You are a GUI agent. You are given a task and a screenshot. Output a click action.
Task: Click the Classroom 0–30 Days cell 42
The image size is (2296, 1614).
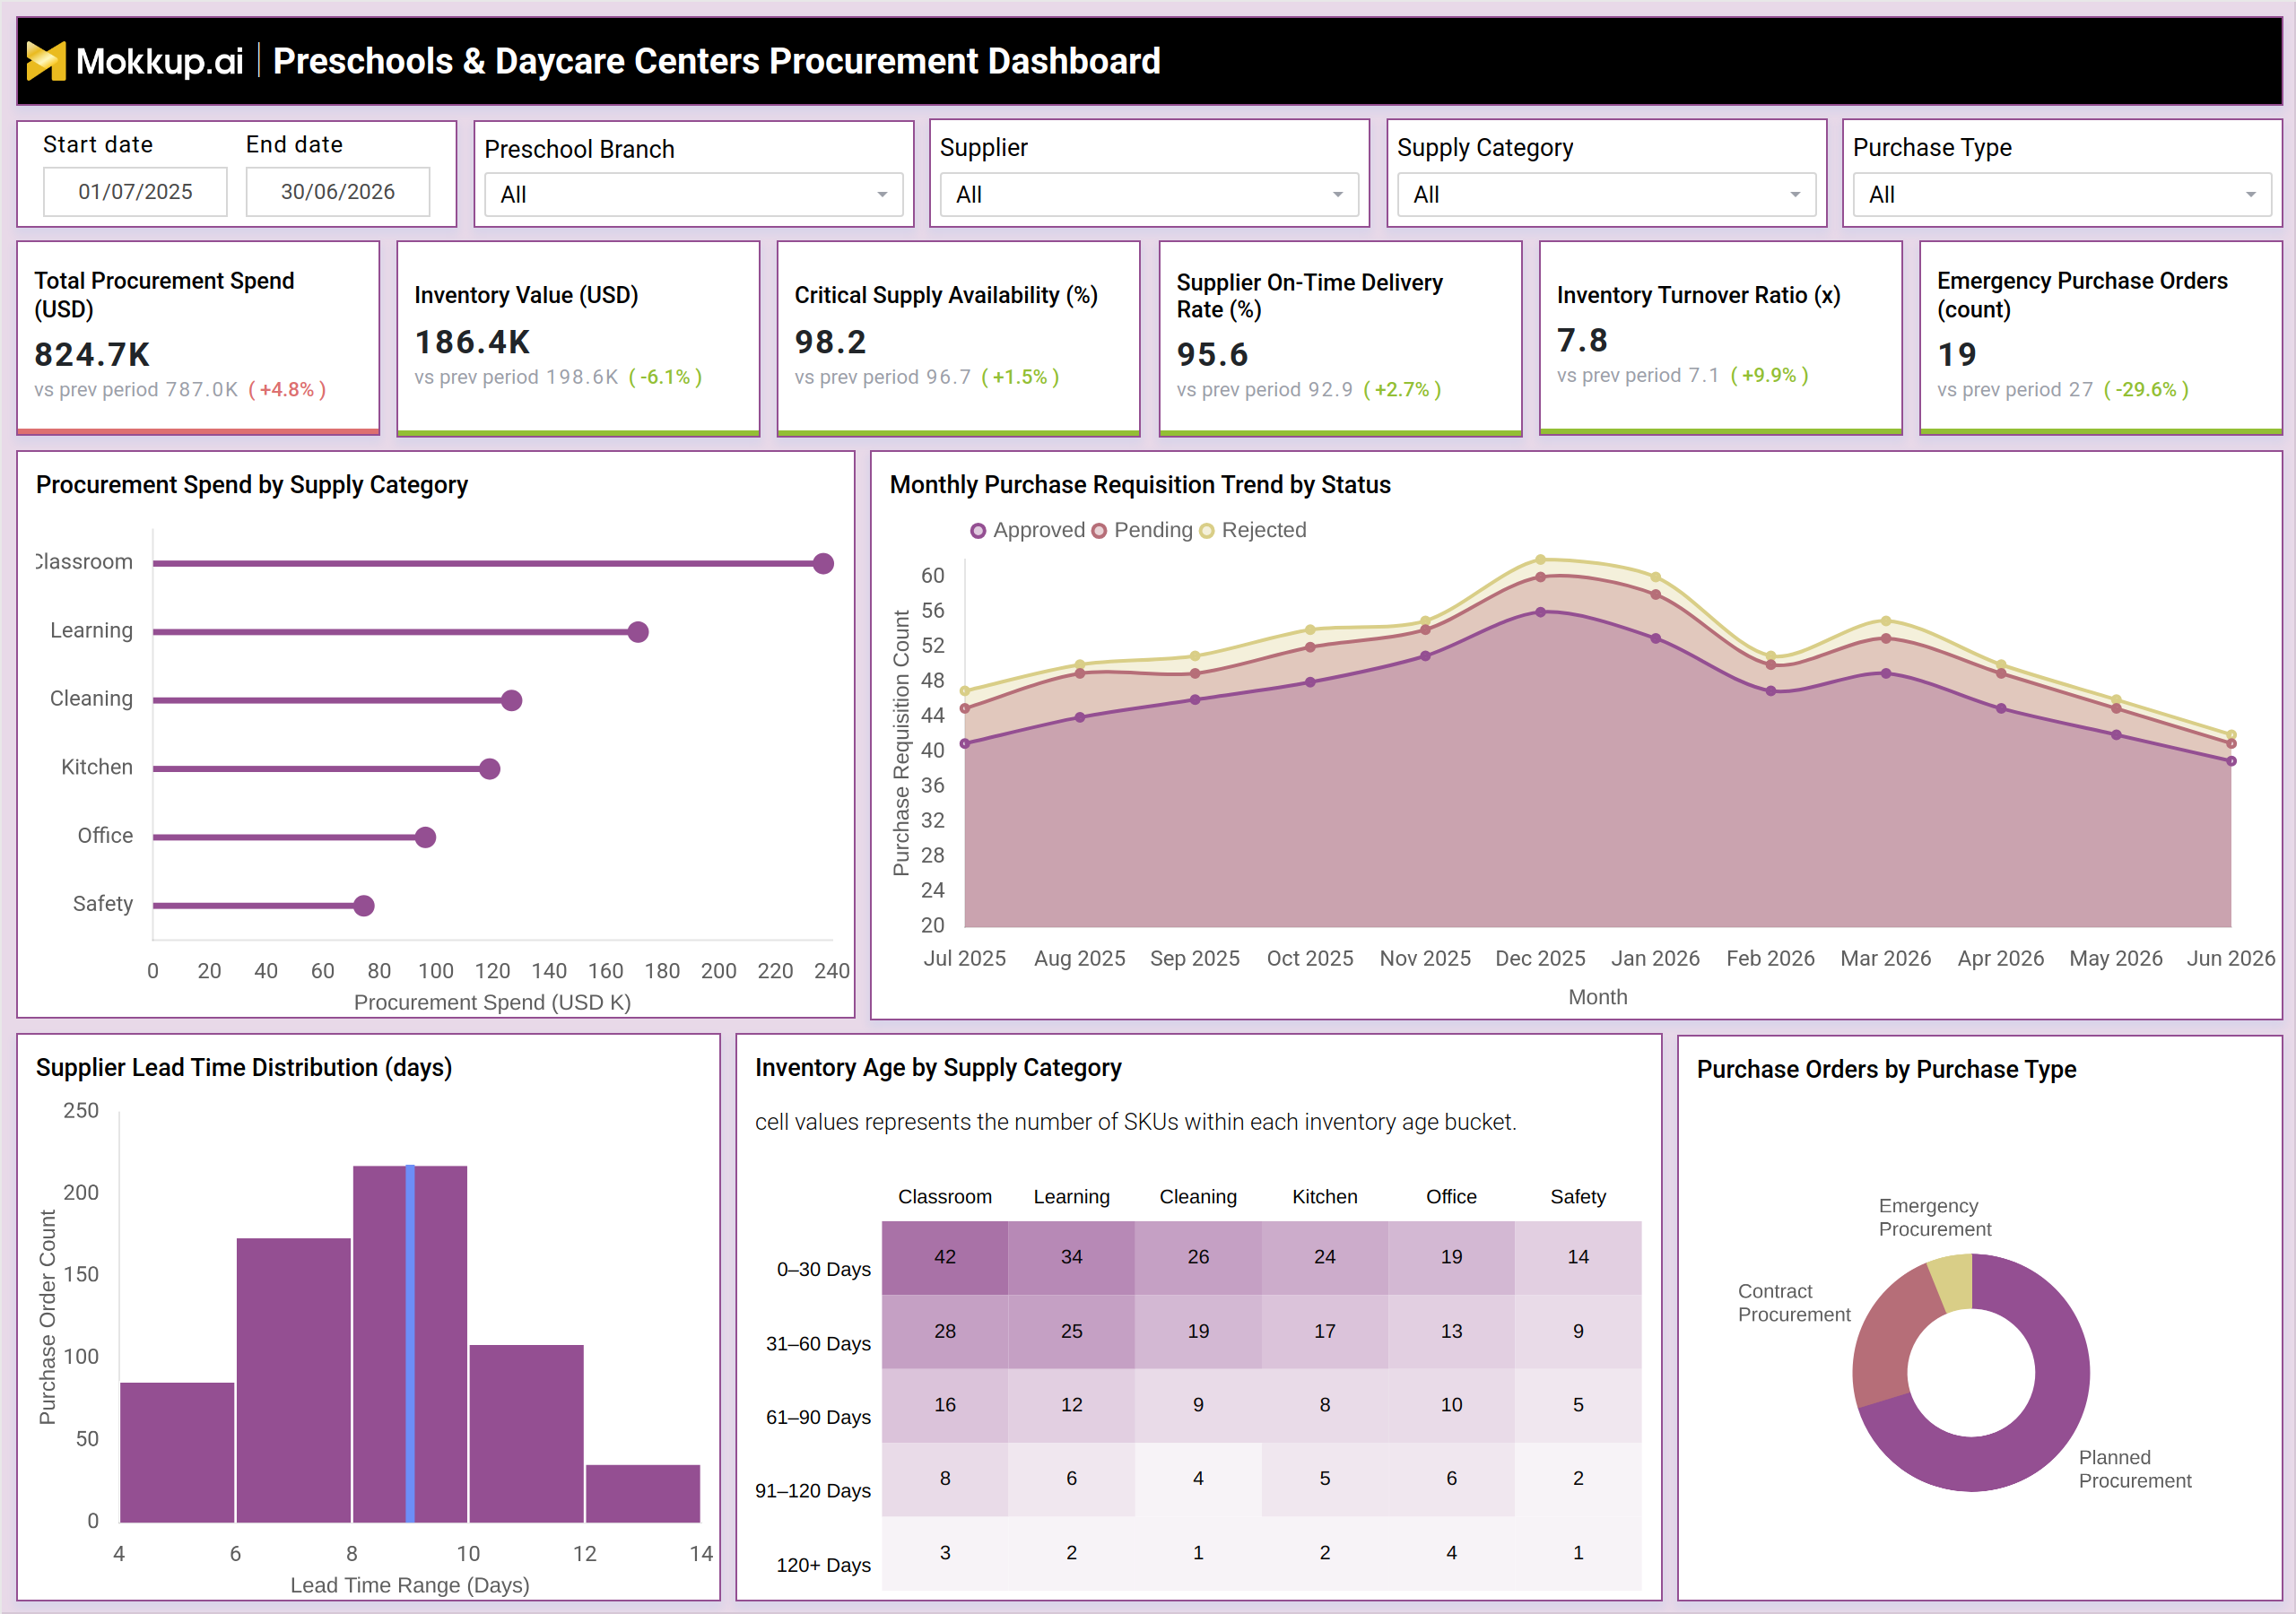tap(945, 1257)
